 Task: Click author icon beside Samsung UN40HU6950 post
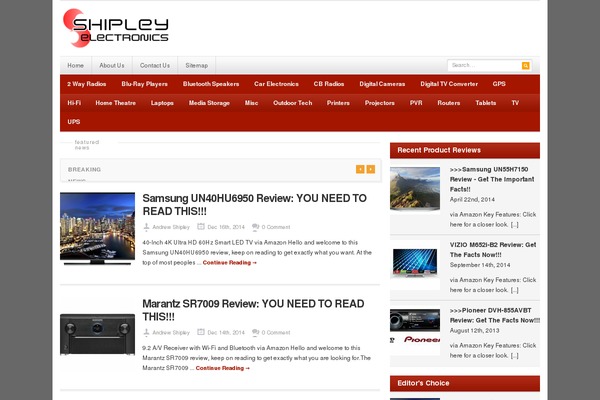[146, 227]
